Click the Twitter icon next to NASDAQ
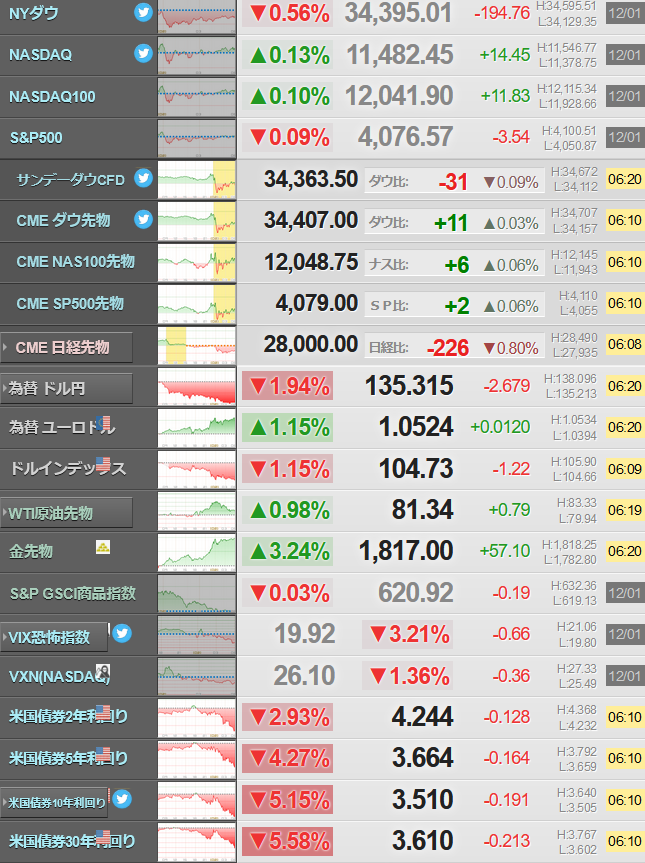The image size is (645, 863). (x=143, y=53)
